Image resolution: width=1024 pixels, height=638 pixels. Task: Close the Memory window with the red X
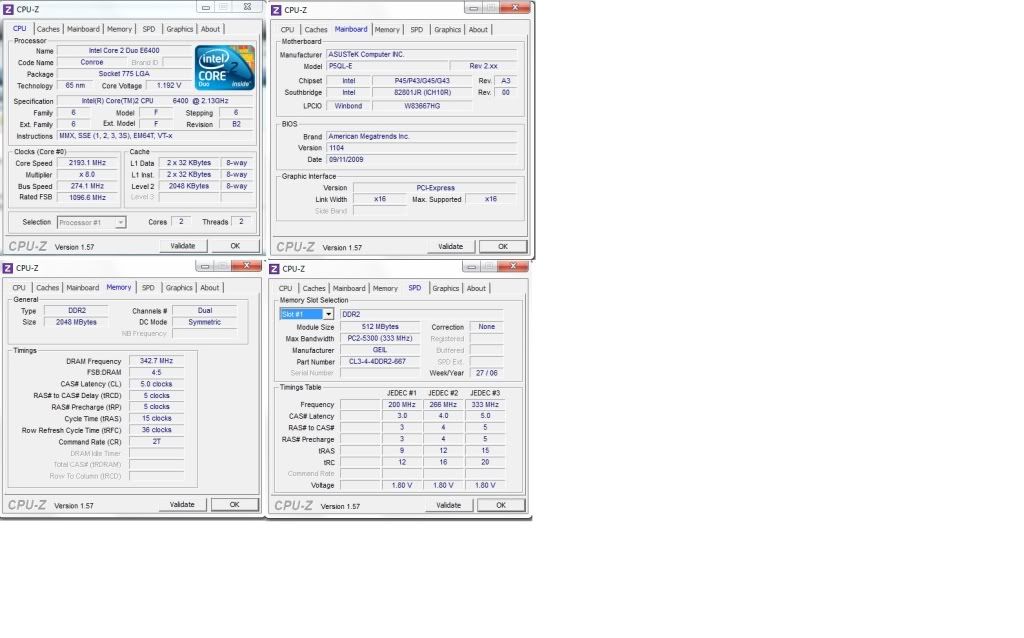246,266
